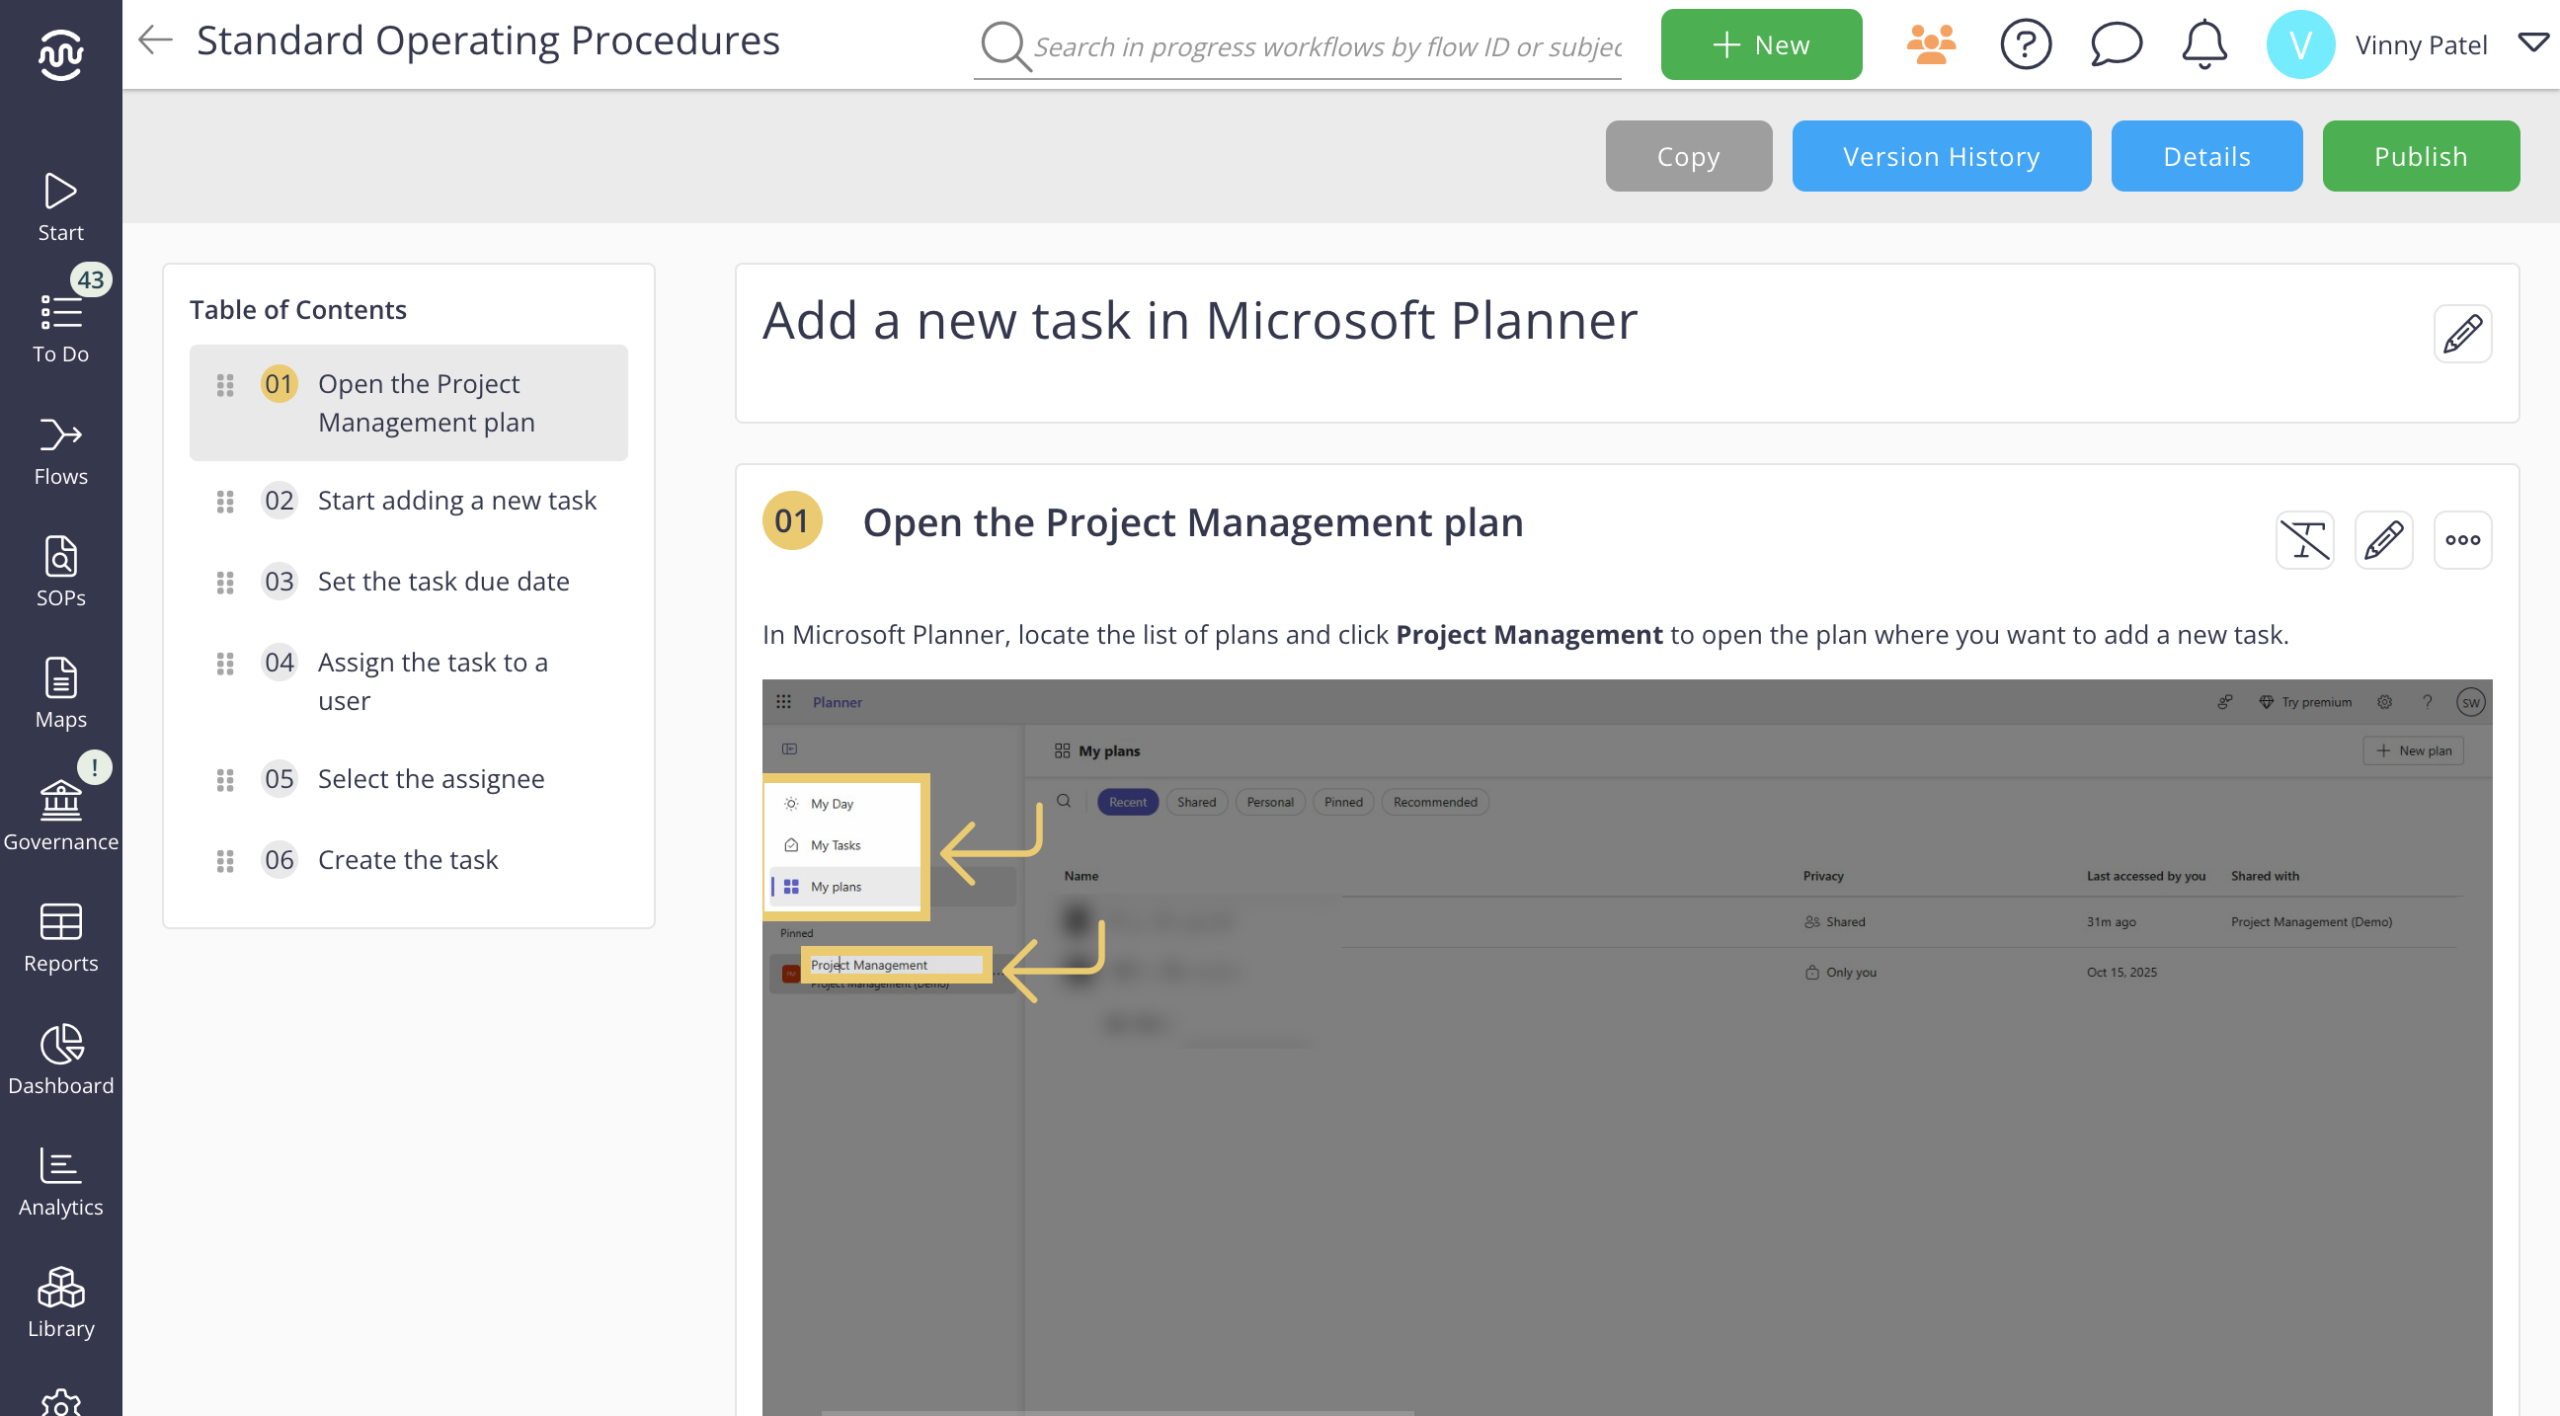Publish the SOP
2560x1416 pixels.
2420,156
